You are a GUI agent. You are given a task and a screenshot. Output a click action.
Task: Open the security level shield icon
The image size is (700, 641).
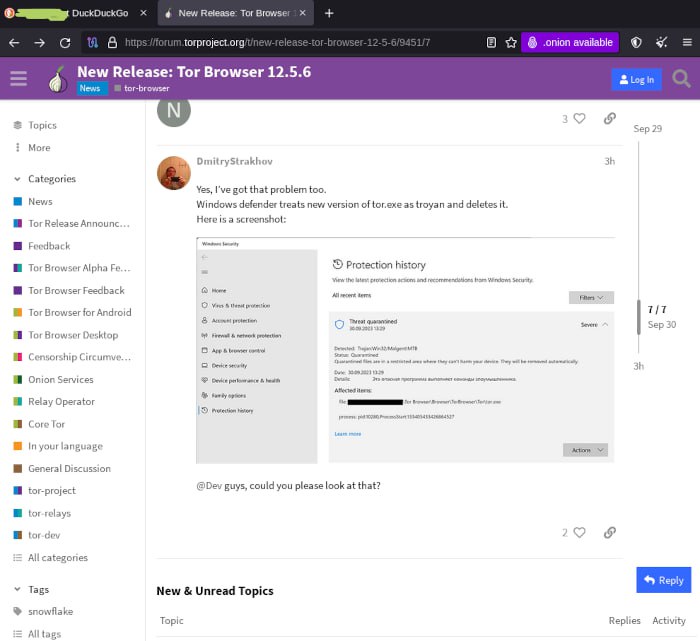tap(636, 42)
